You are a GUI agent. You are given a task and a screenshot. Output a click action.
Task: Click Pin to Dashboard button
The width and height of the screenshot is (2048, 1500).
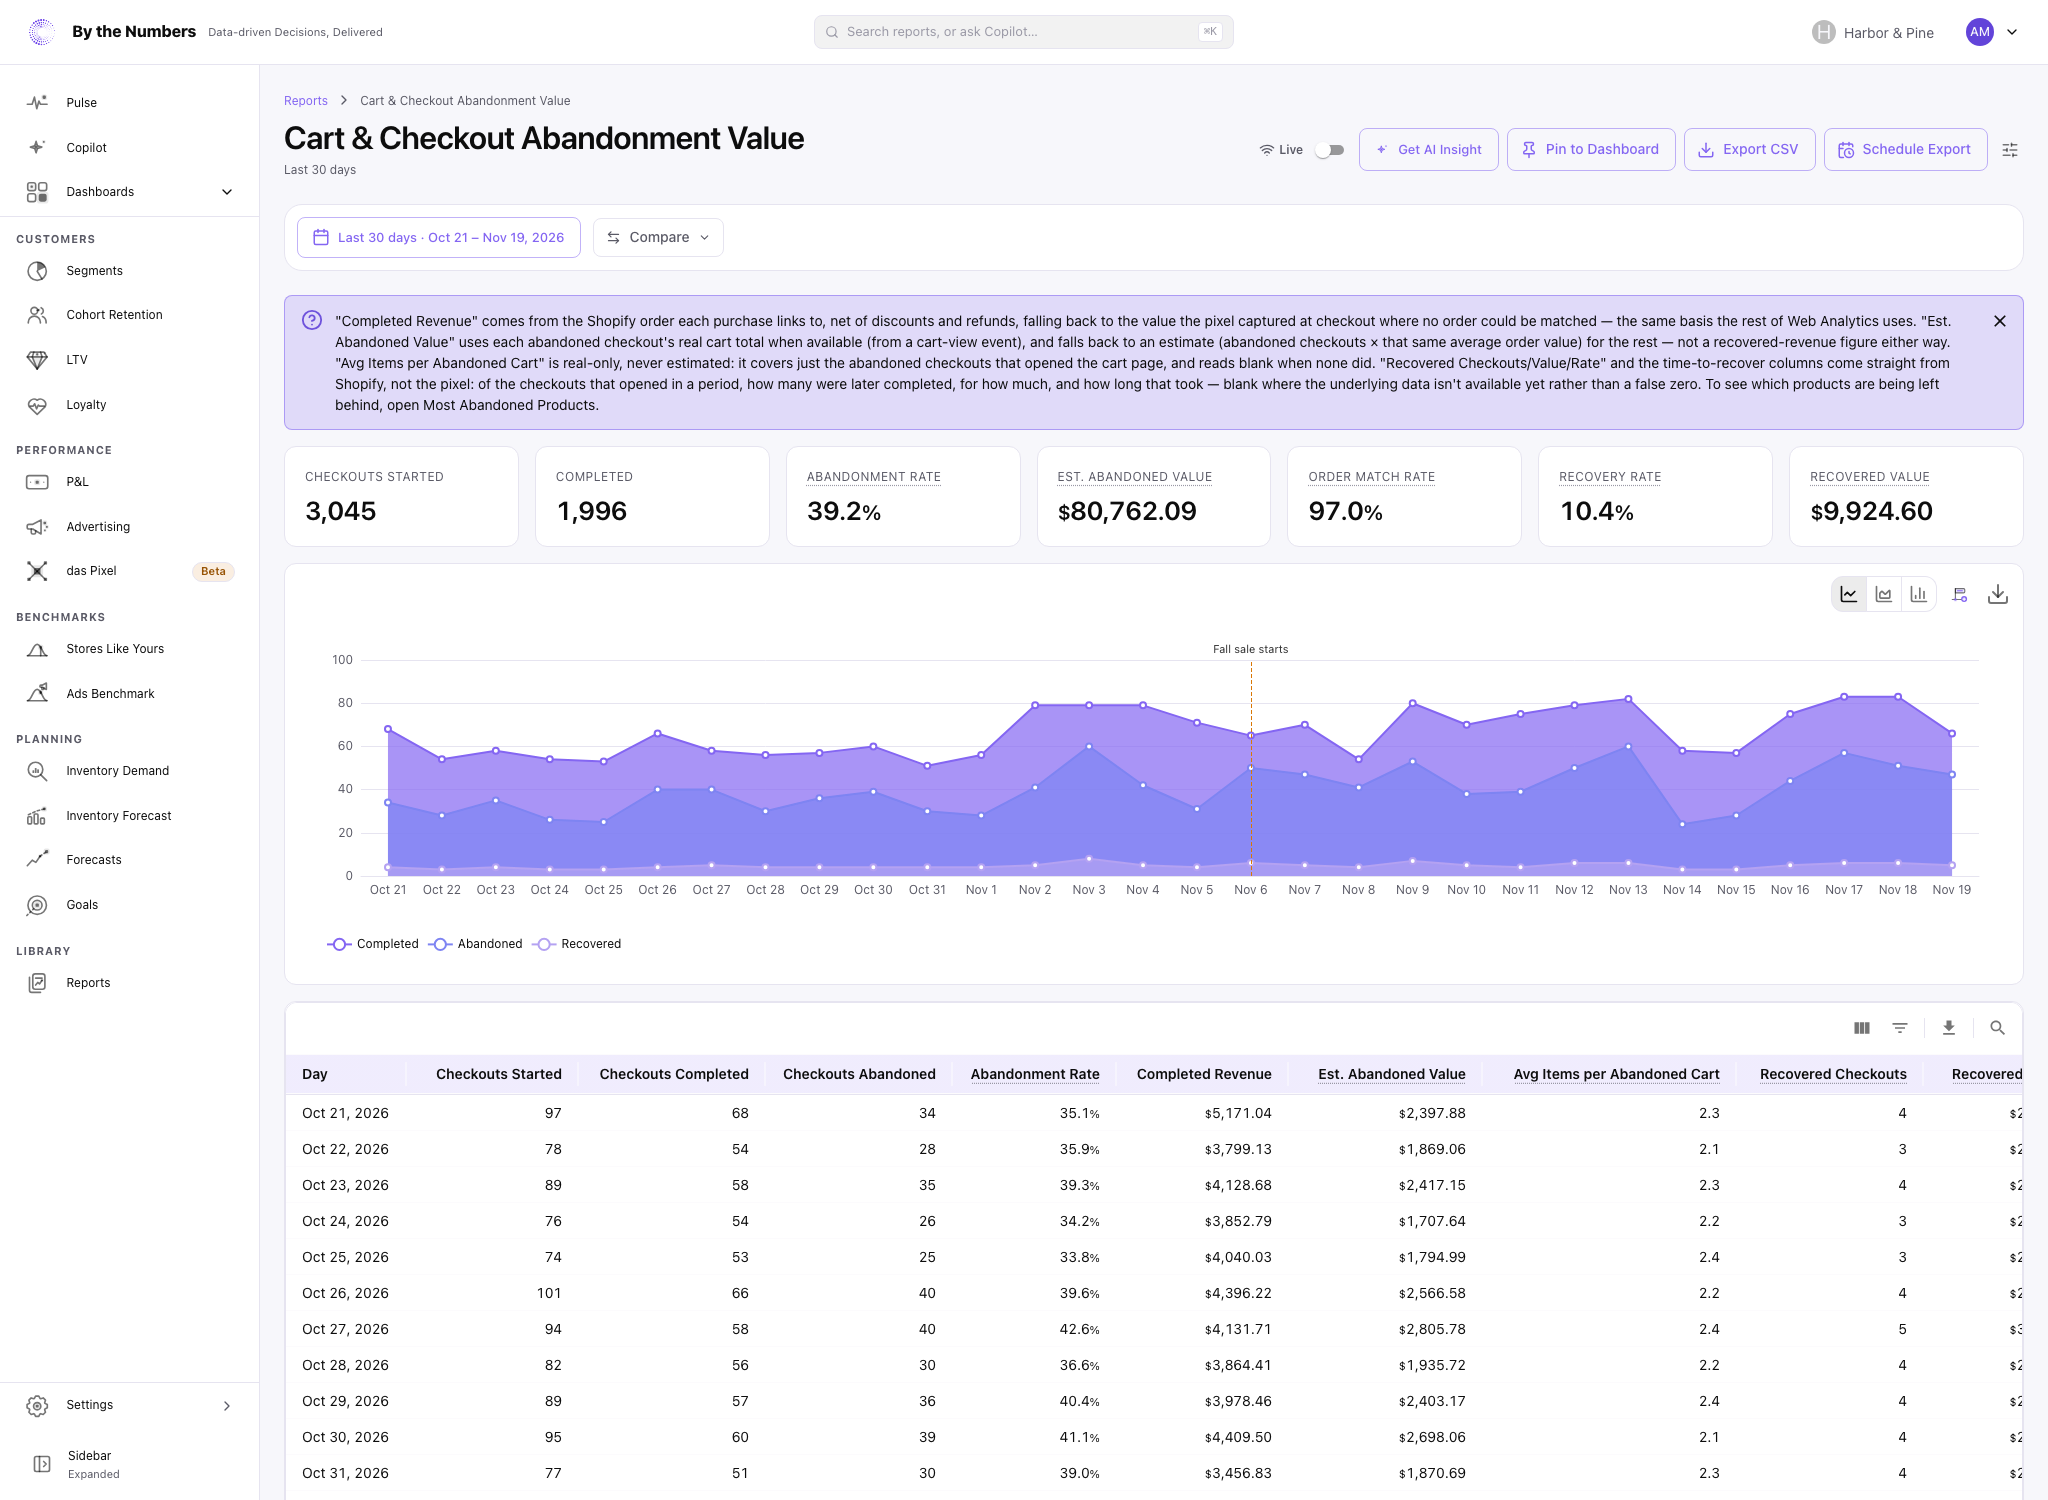[x=1591, y=150]
